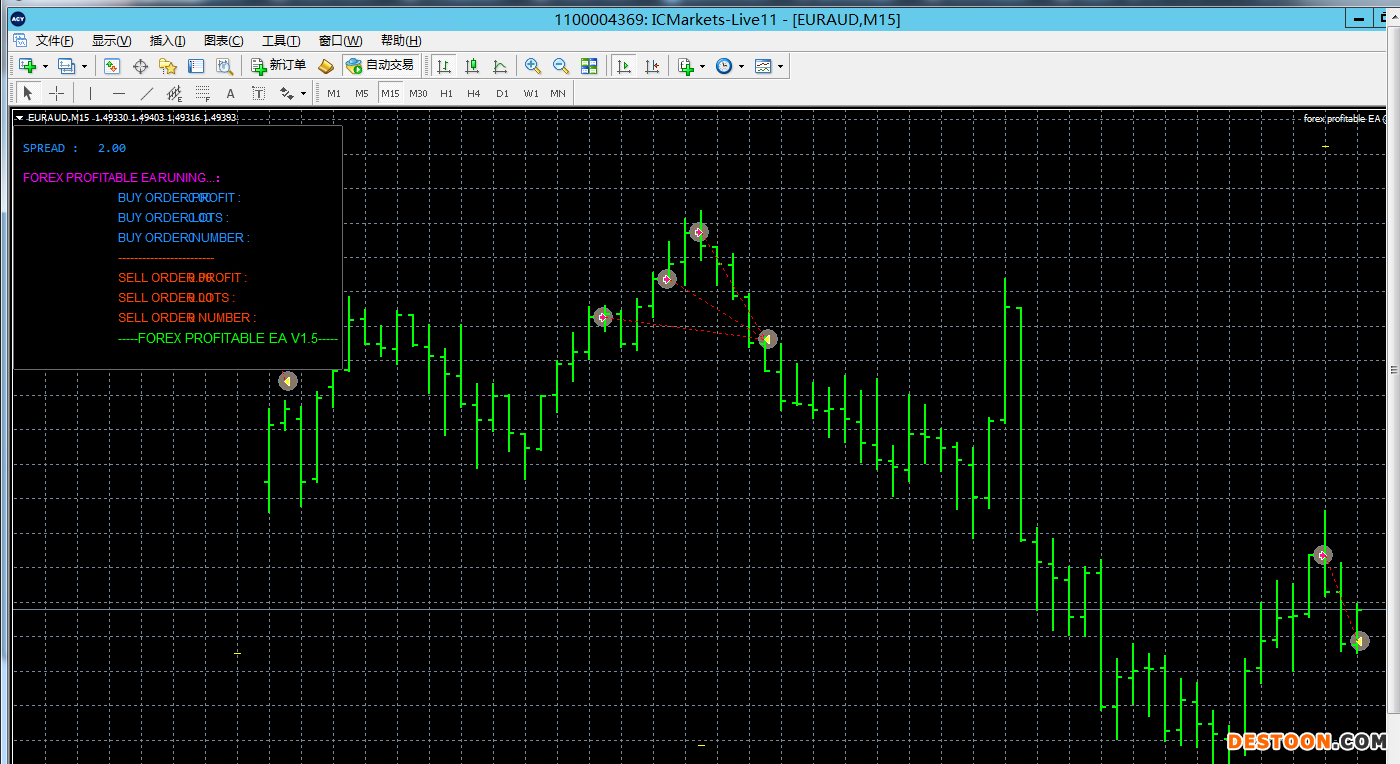Screen dimensions: 1400x764
Task: Click the chart icon left of 文件 menu
Action: (x=21, y=40)
